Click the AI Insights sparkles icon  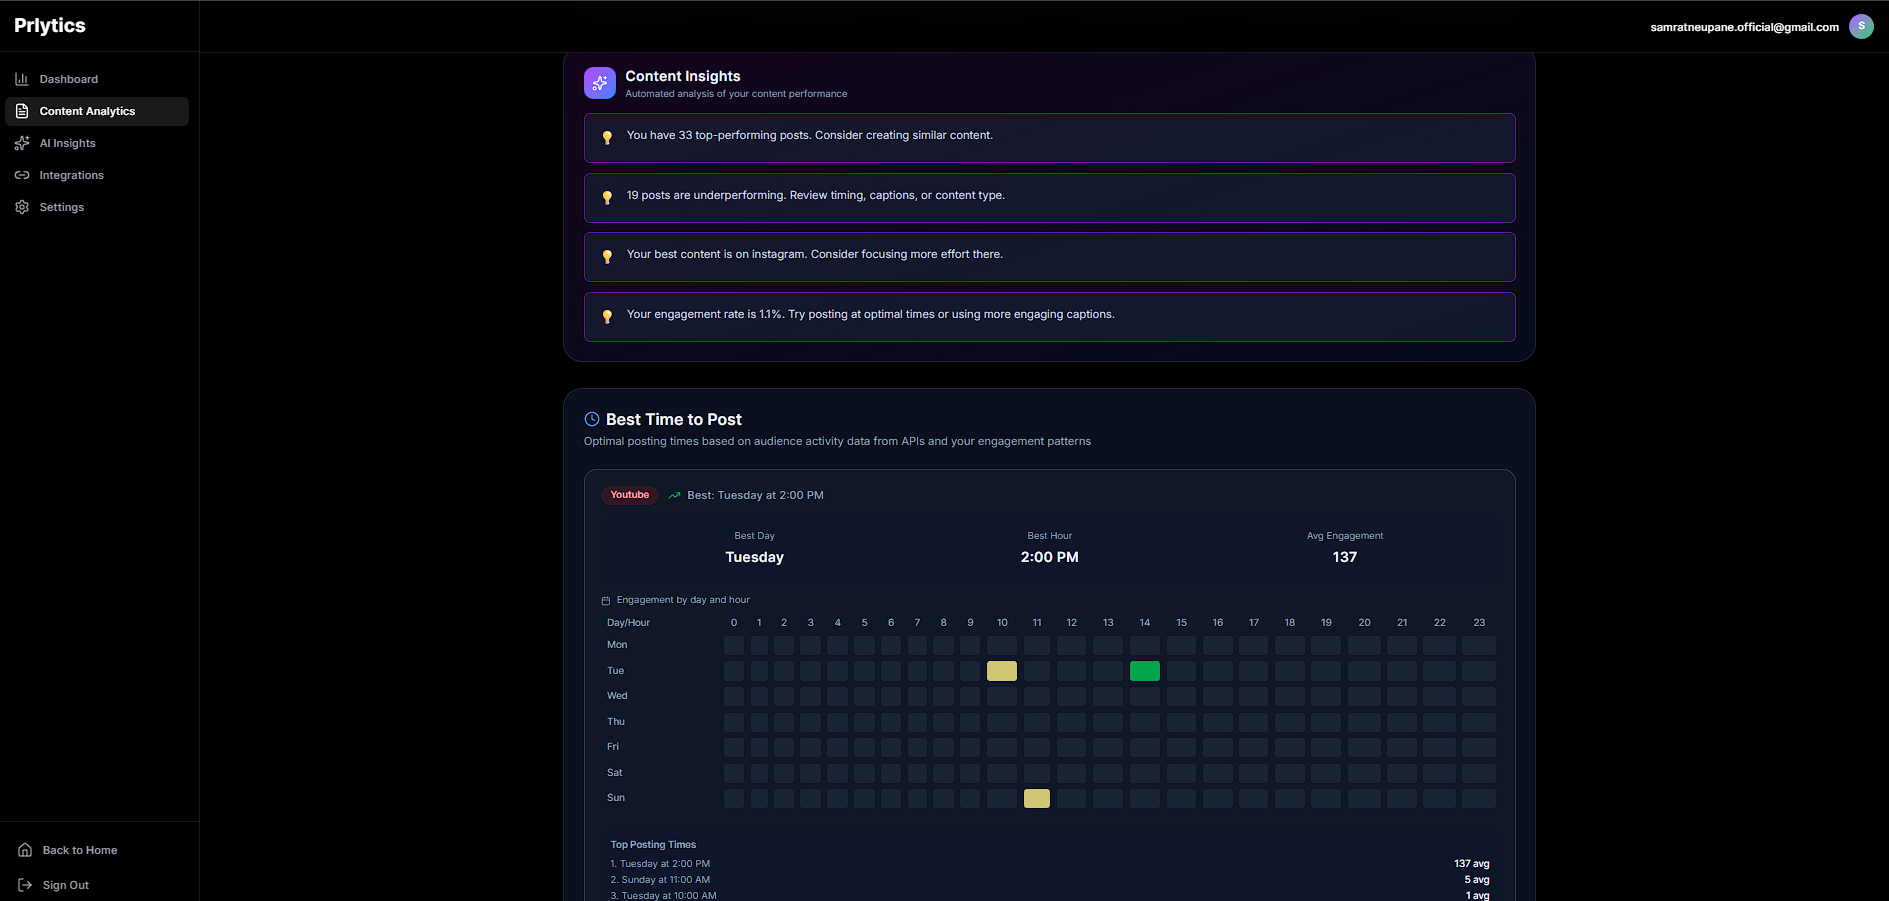[22, 143]
